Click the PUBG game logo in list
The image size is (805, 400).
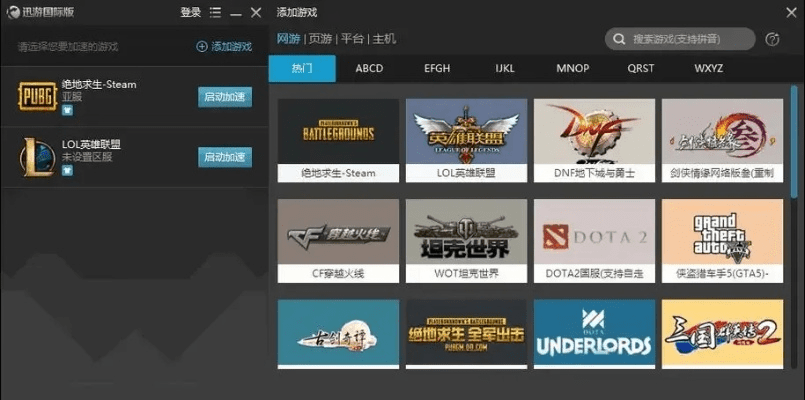pos(38,97)
